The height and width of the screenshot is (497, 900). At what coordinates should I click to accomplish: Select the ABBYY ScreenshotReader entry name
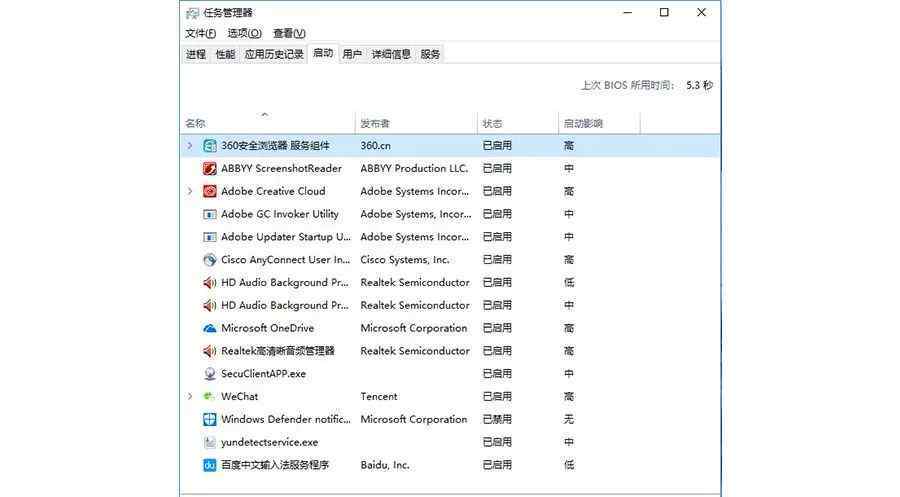[x=281, y=169]
